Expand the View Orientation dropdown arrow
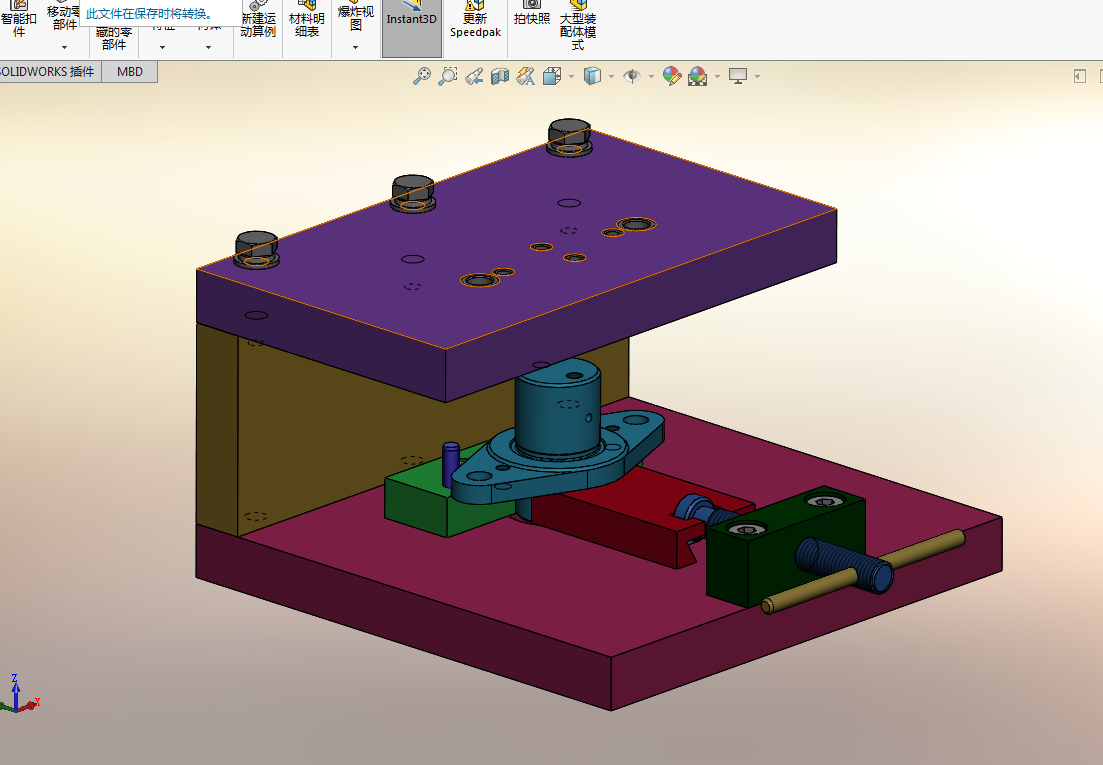Screen dimensions: 1103x765 tap(570, 76)
